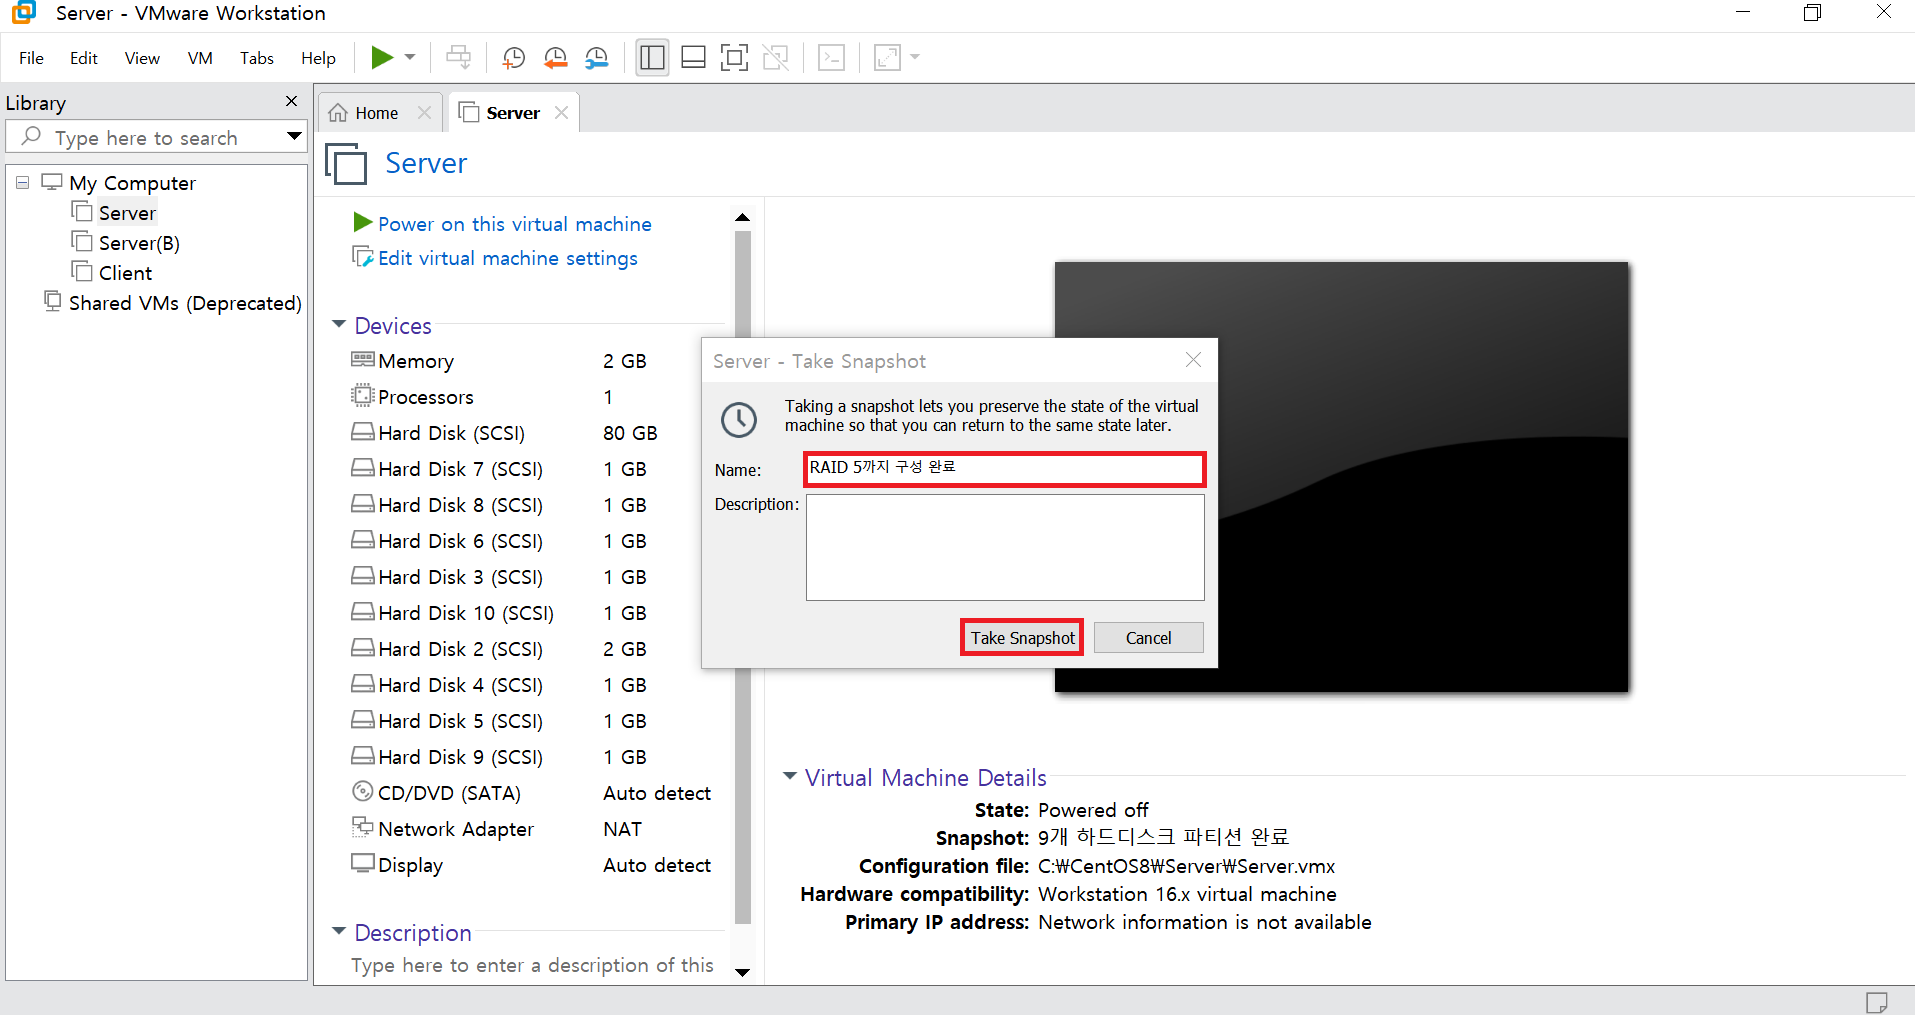Open the Tabs menu
Image resolution: width=1915 pixels, height=1015 pixels.
(257, 58)
